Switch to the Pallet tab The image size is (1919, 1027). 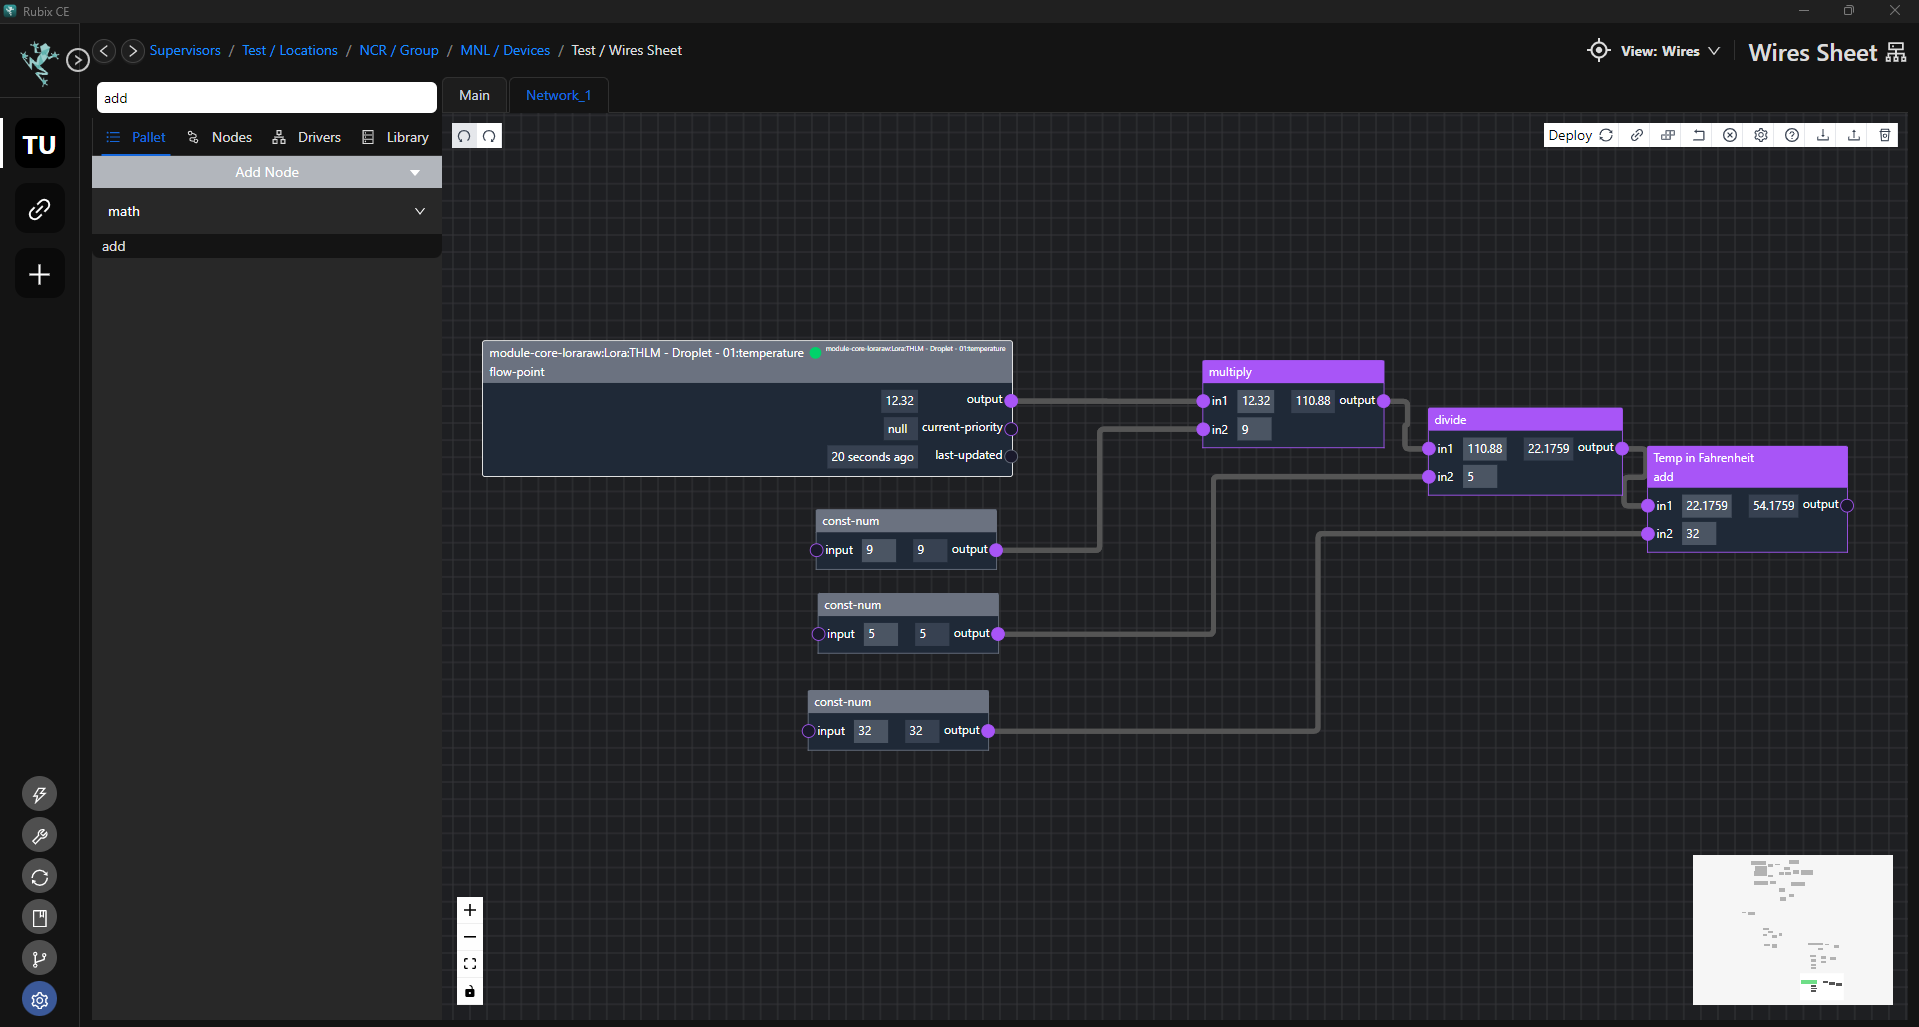136,137
